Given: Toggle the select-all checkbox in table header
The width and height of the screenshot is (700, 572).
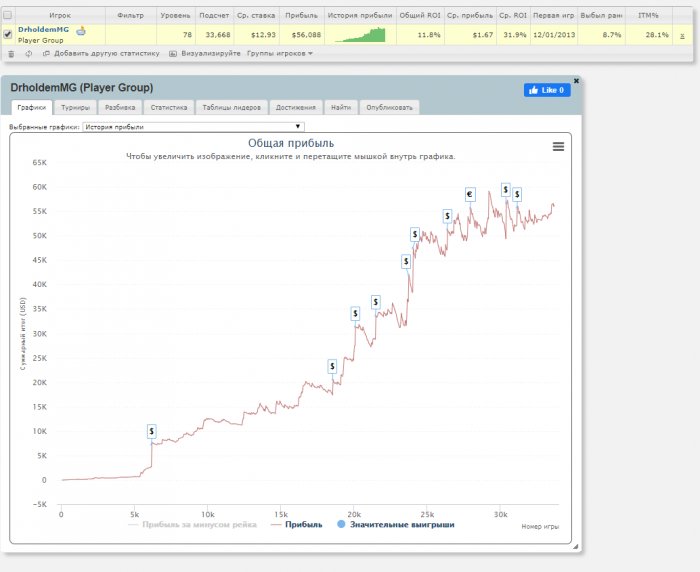Looking at the screenshot, I should coord(8,16).
